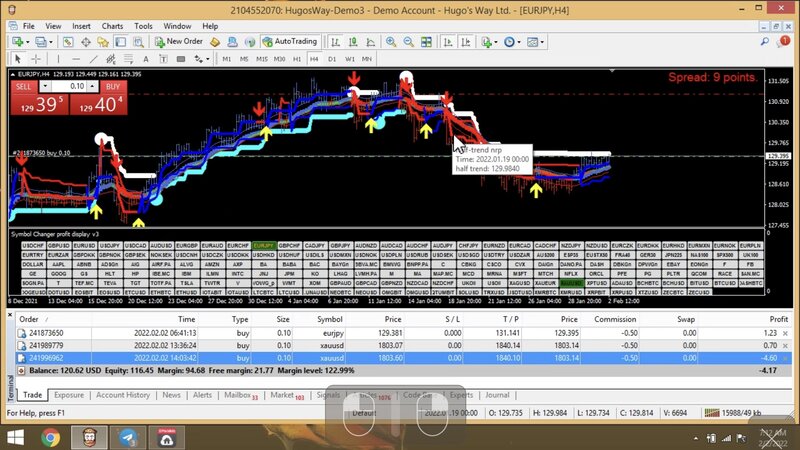The height and width of the screenshot is (450, 800).
Task: Switch to Account History tab
Action: tap(123, 395)
